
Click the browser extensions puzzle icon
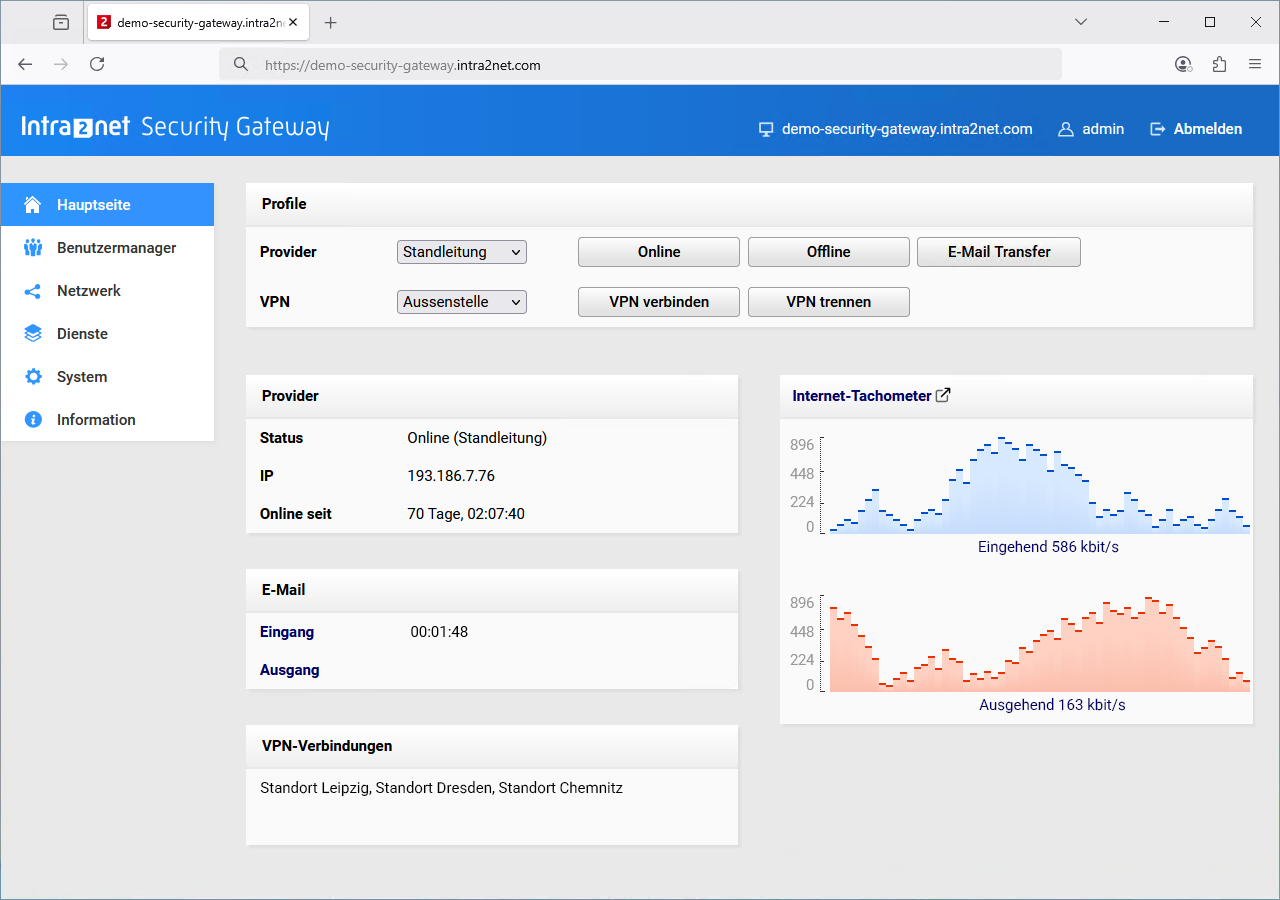pos(1219,64)
